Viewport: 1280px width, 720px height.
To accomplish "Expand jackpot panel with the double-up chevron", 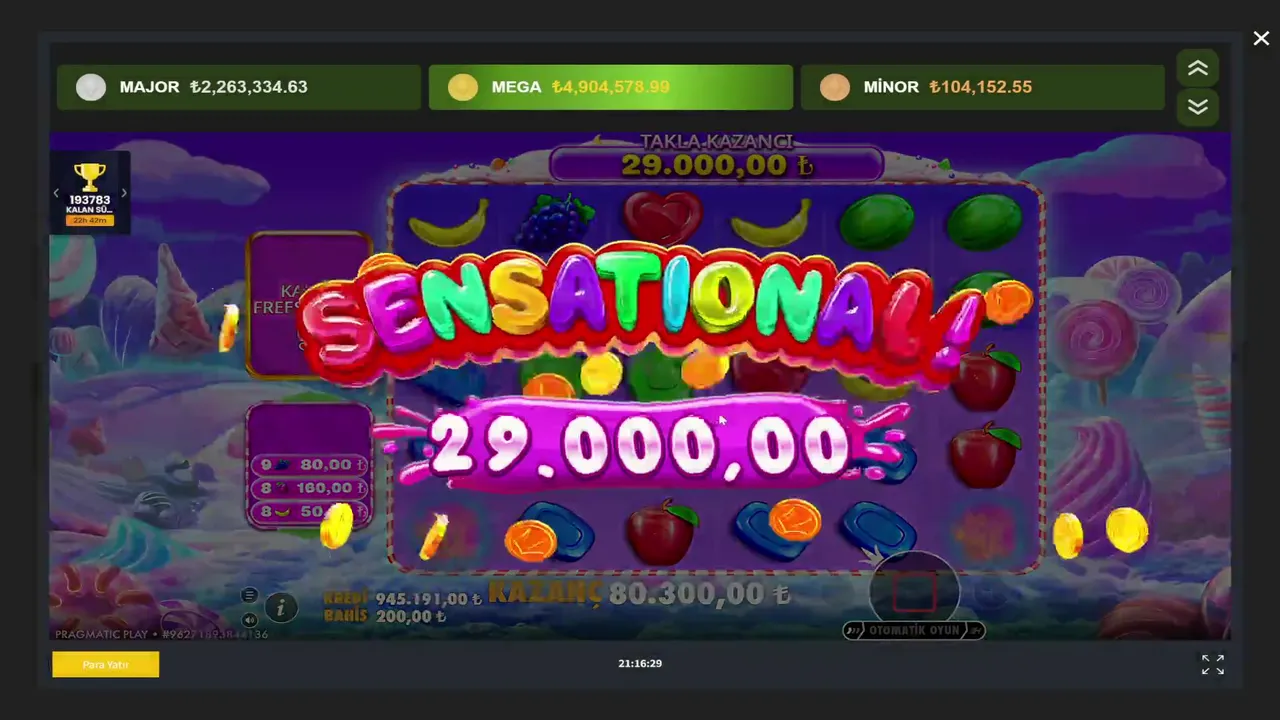I will (x=1198, y=69).
